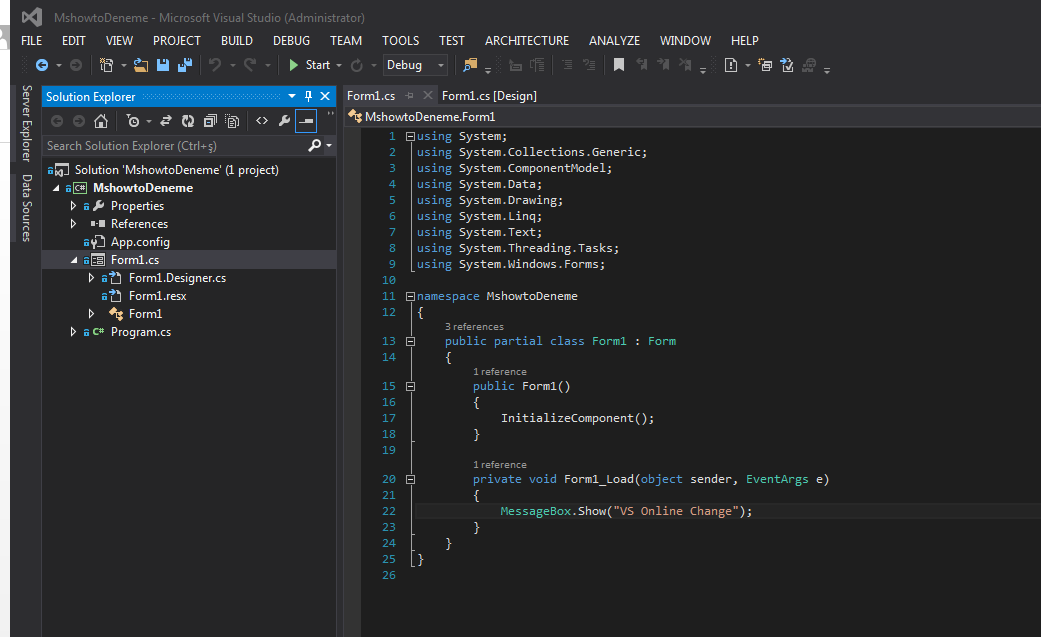The image size is (1041, 637).
Task: Click the Find in Files toolbar icon
Action: [x=470, y=65]
